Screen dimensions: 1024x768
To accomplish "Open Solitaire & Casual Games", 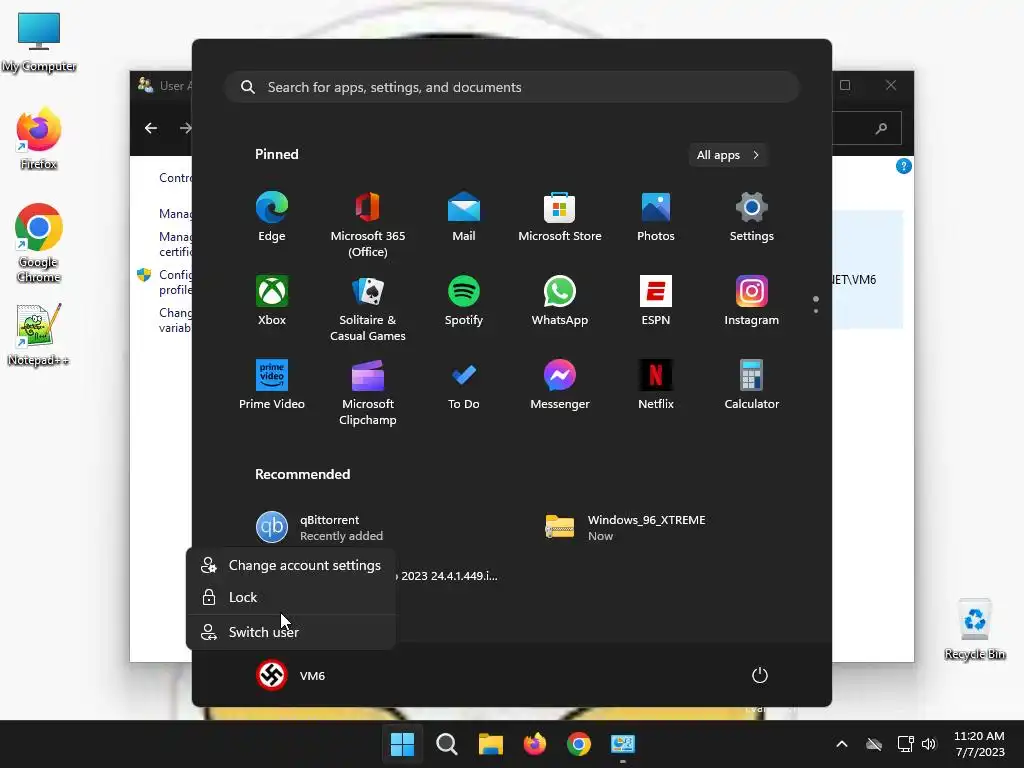I will tap(368, 309).
